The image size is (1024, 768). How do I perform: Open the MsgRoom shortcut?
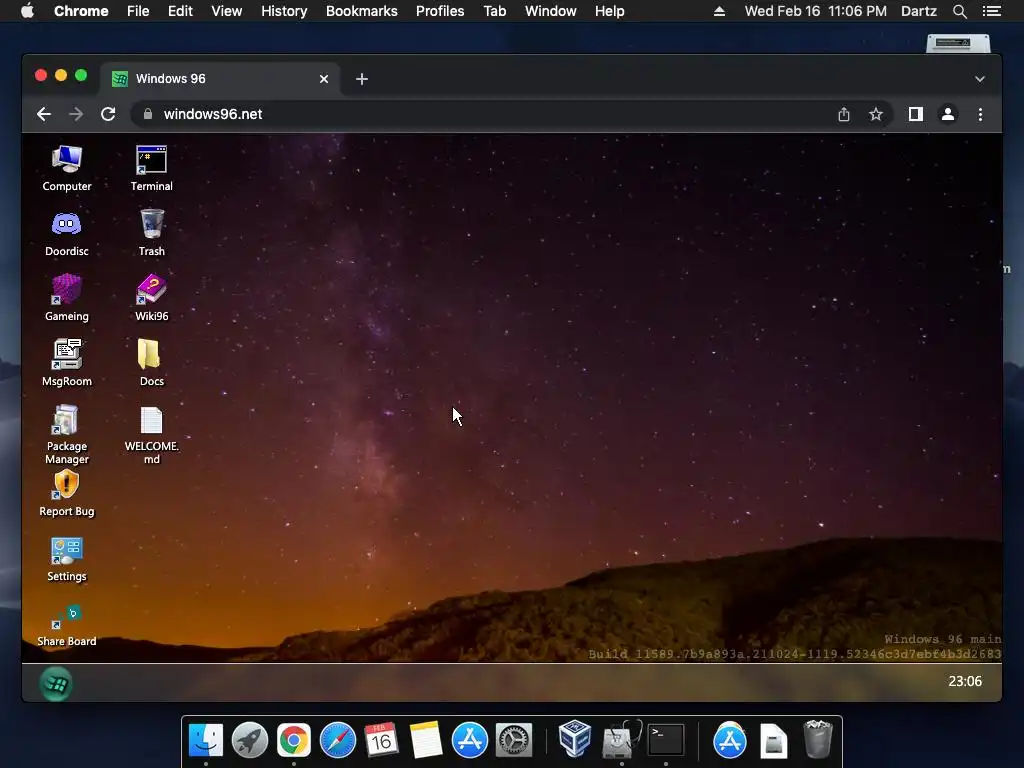(x=67, y=363)
